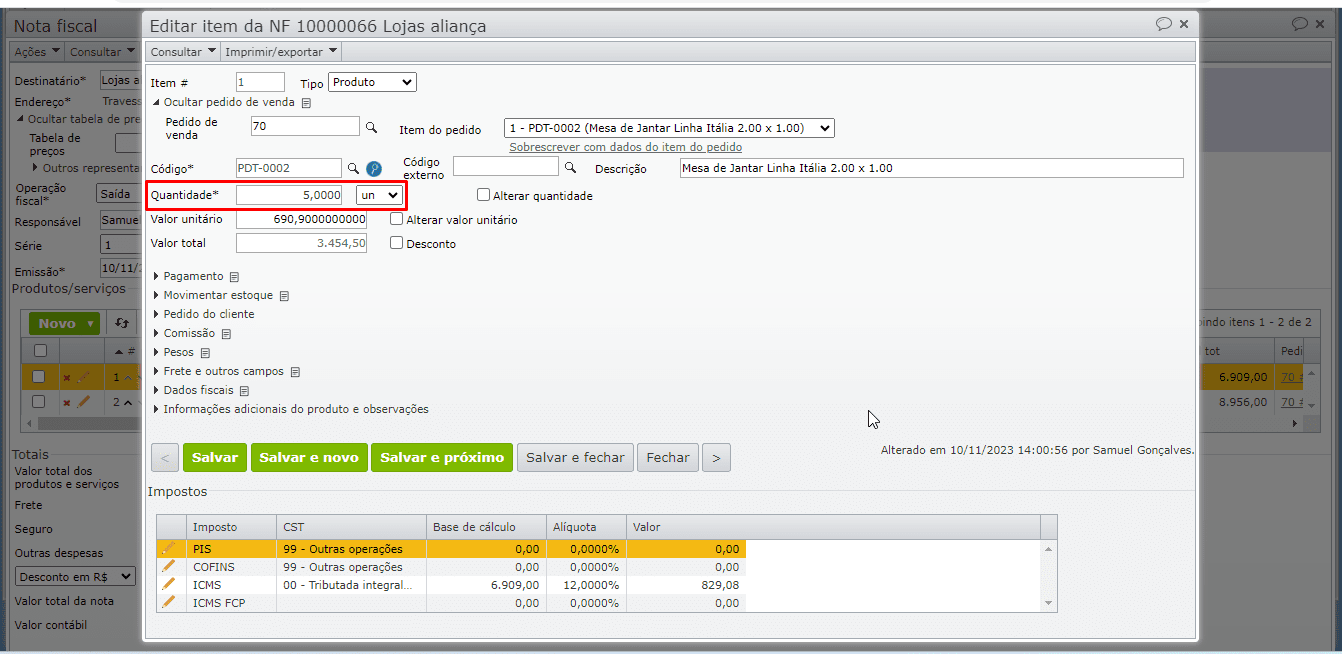Click Impostos table scrollbar down arrow
The width and height of the screenshot is (1342, 654).
coord(1049,603)
